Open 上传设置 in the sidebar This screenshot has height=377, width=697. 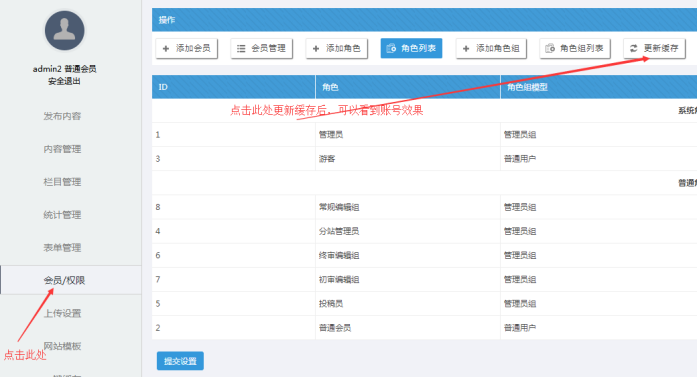[62, 313]
